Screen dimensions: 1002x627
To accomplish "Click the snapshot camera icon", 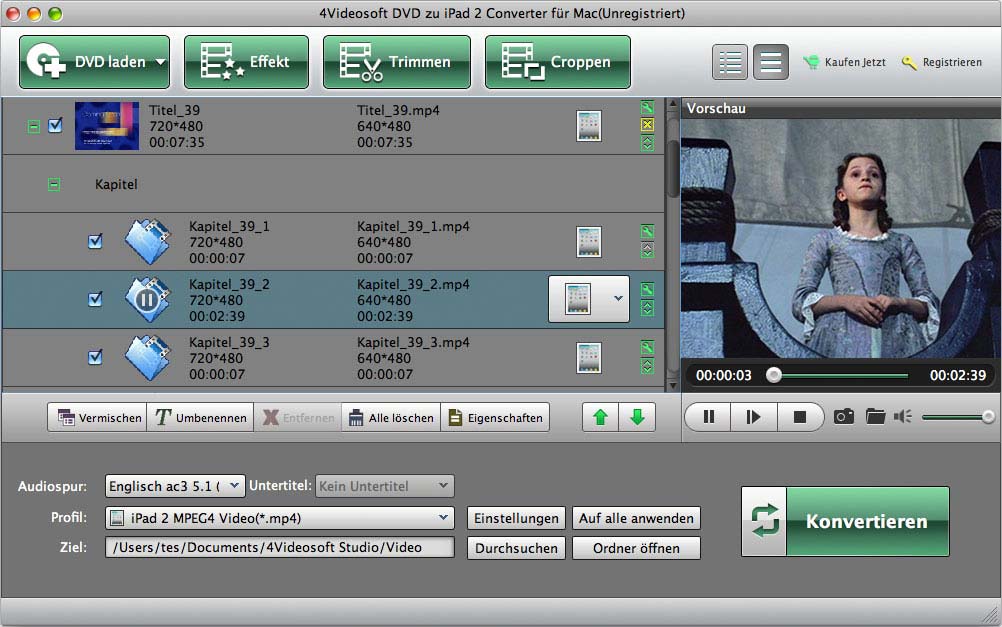I will [x=844, y=416].
